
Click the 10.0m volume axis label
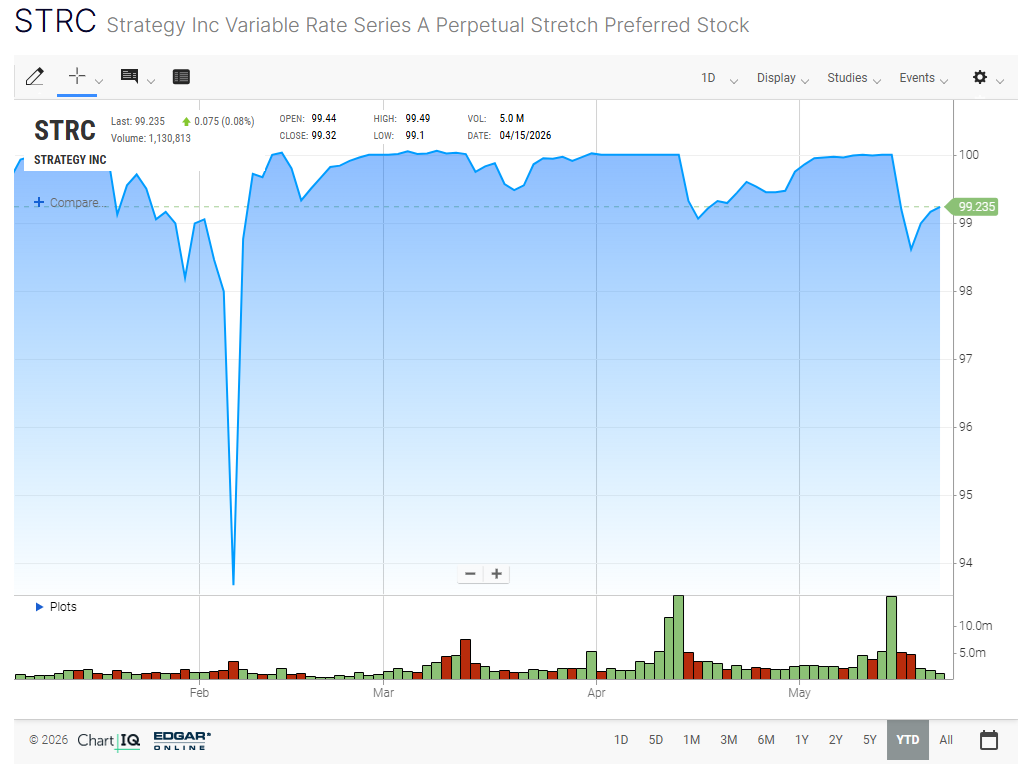pyautogui.click(x=976, y=626)
